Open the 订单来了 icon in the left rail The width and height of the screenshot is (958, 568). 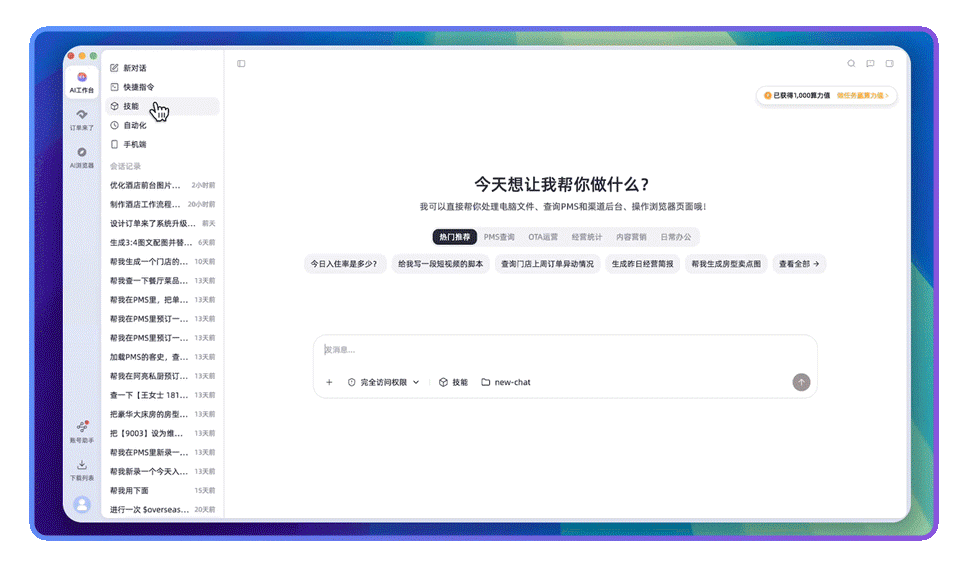coord(82,119)
